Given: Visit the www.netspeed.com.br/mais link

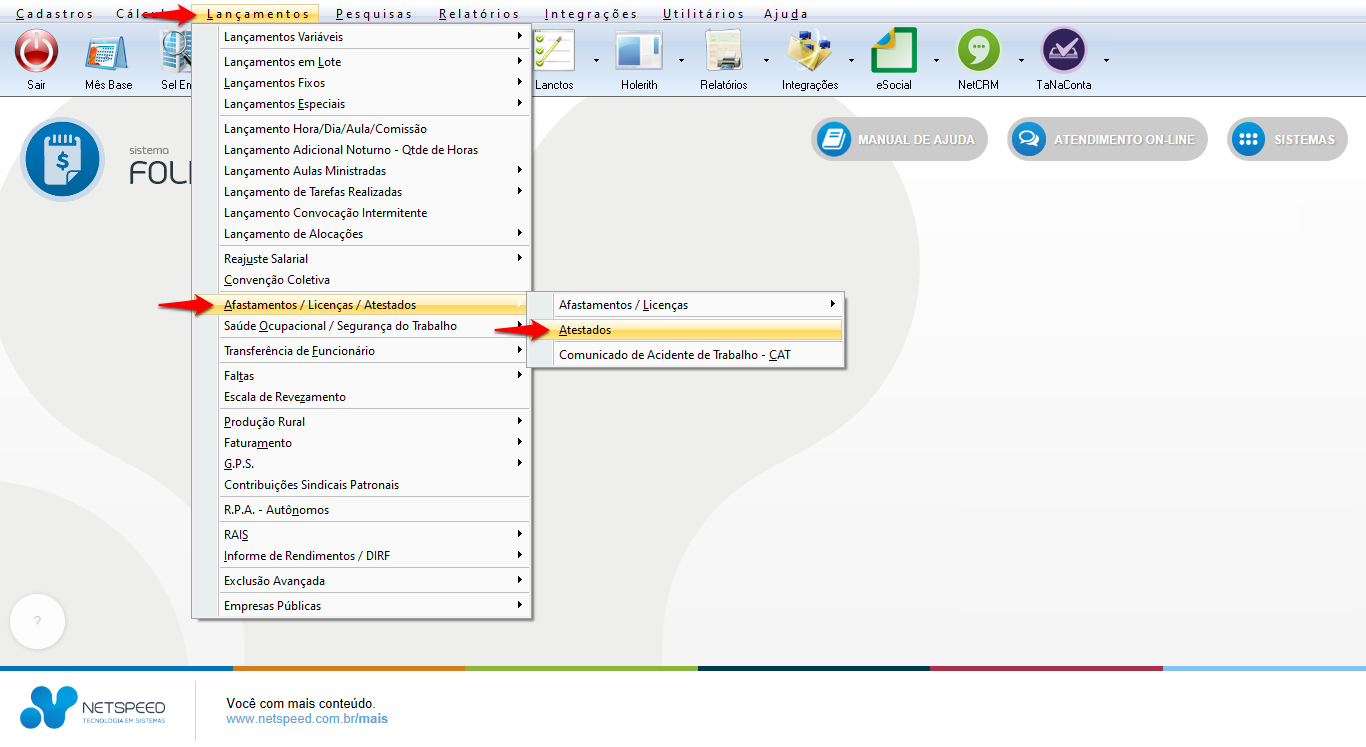Looking at the screenshot, I should (x=307, y=719).
